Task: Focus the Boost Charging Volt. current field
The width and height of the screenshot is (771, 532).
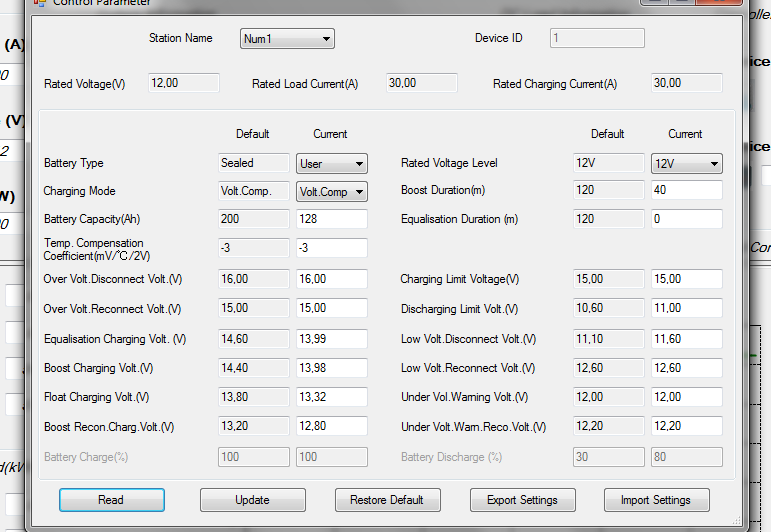Action: (x=332, y=368)
